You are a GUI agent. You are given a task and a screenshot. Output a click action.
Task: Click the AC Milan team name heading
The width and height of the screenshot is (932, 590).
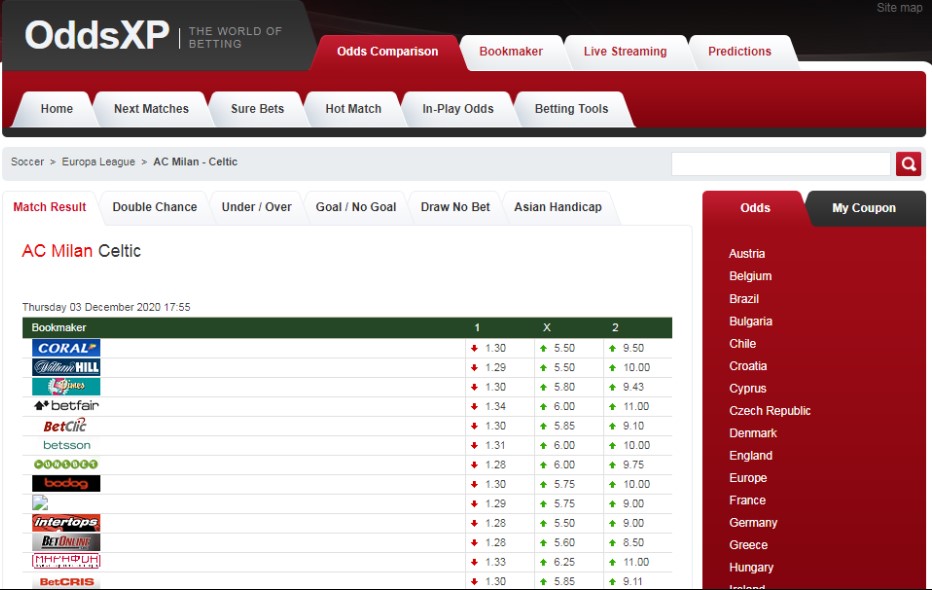(57, 251)
